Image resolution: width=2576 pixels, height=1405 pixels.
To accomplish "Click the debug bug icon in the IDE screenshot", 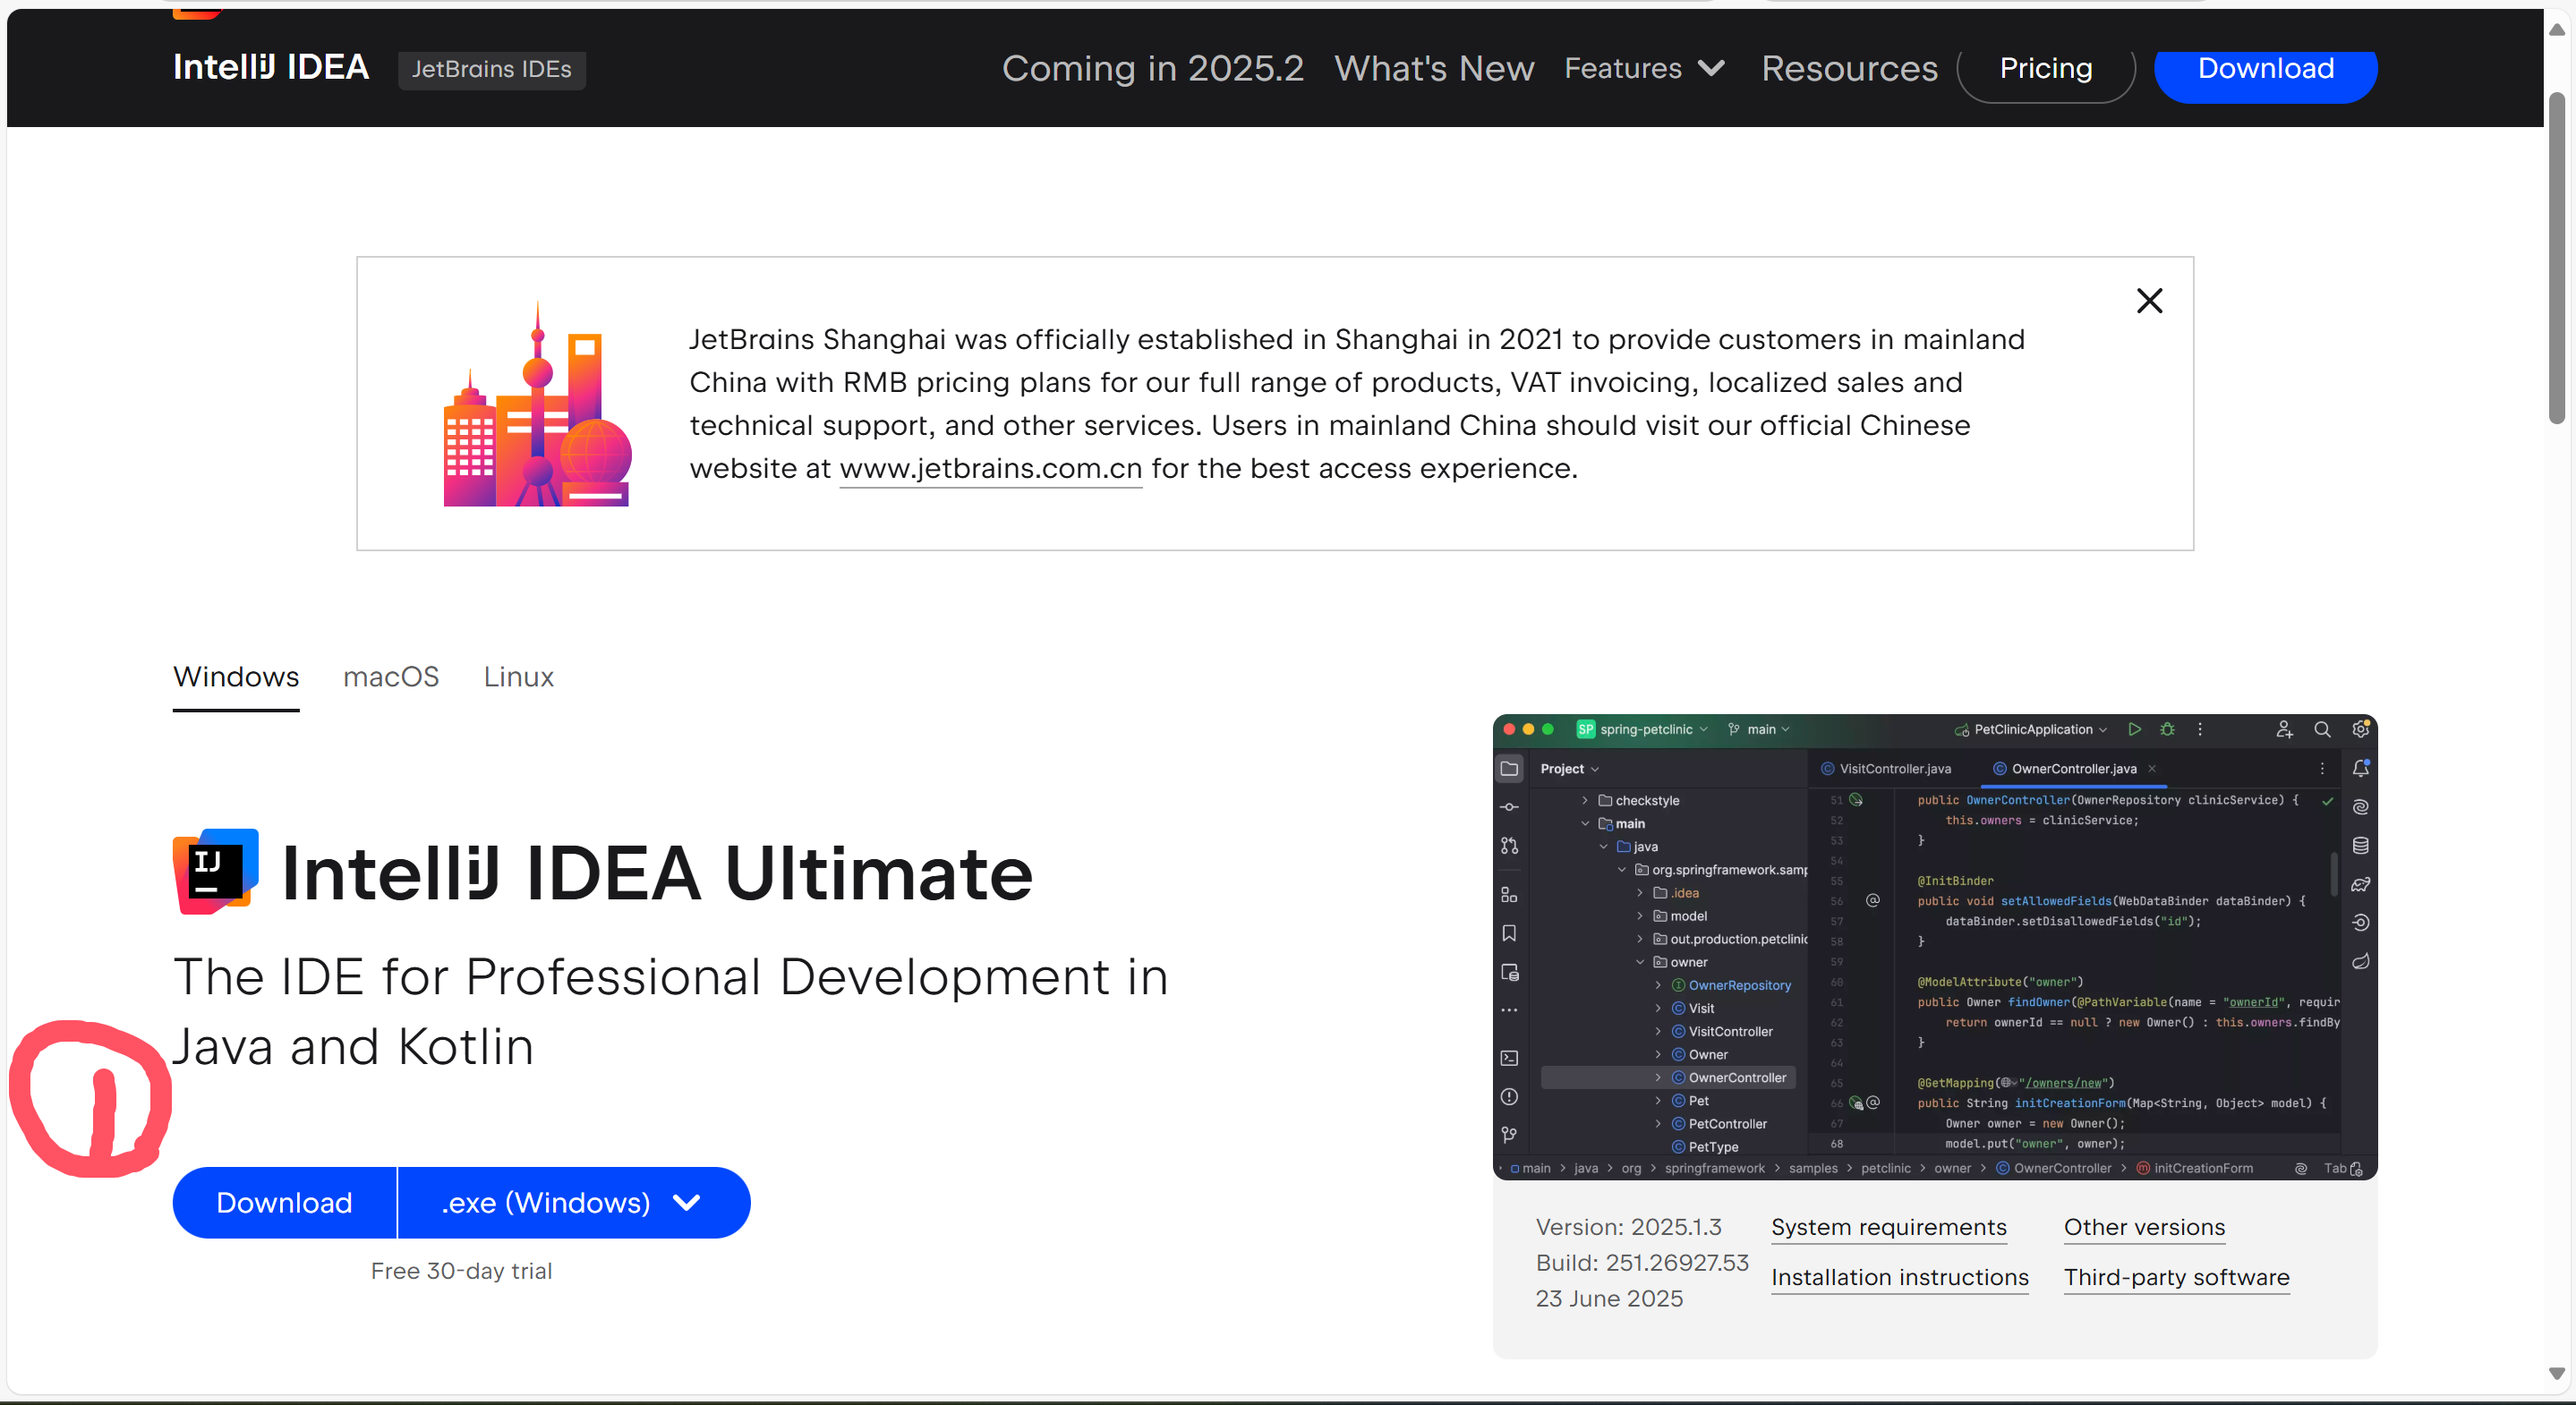I will click(2167, 729).
